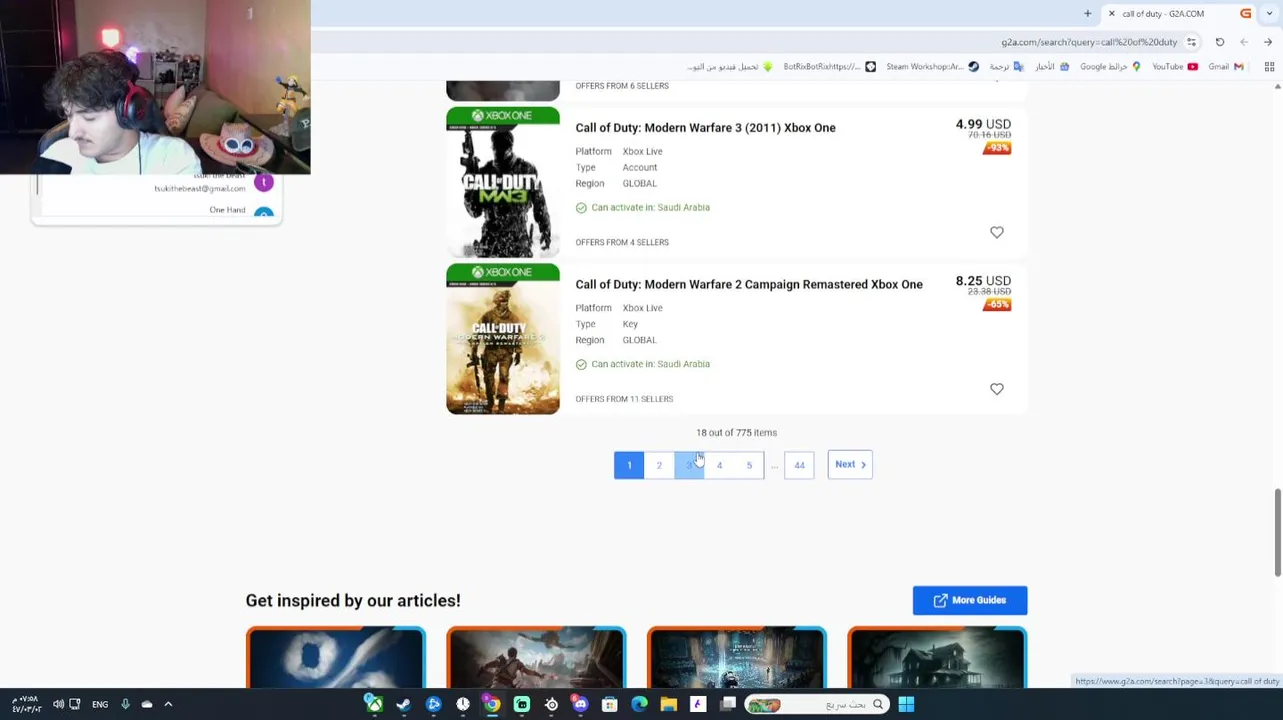Click the 4.99 USD price
1283x720 pixels.
pyautogui.click(x=983, y=124)
